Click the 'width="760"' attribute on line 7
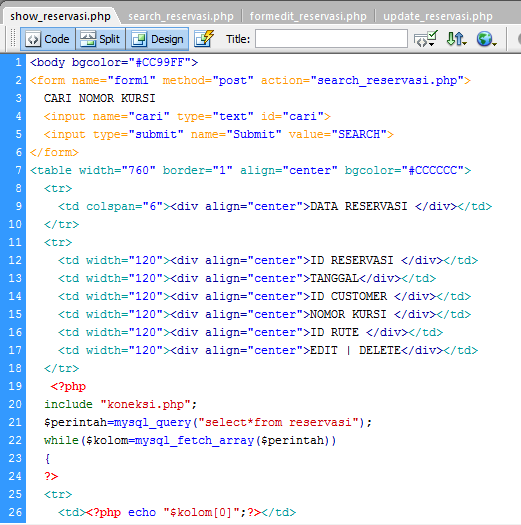This screenshot has width=521, height=525. [x=117, y=170]
